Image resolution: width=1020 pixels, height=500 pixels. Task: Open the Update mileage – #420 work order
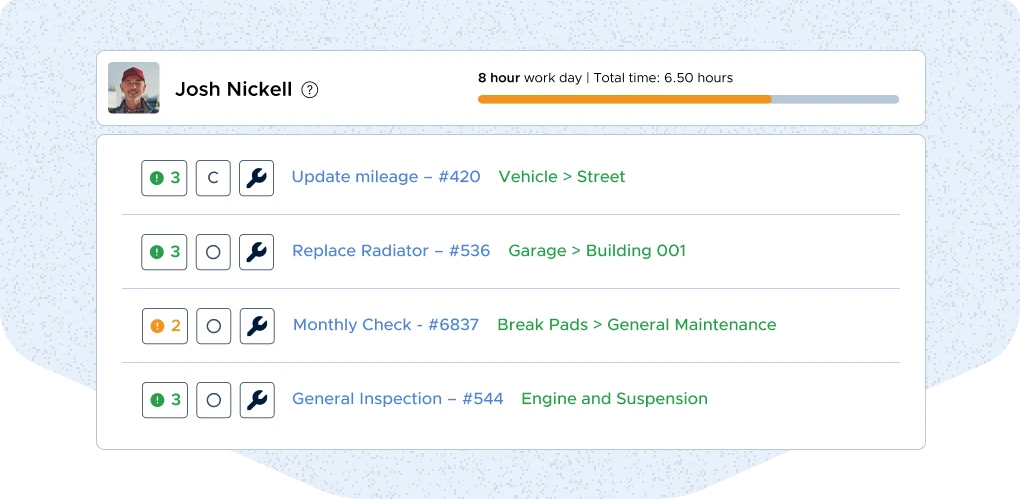pyautogui.click(x=385, y=177)
